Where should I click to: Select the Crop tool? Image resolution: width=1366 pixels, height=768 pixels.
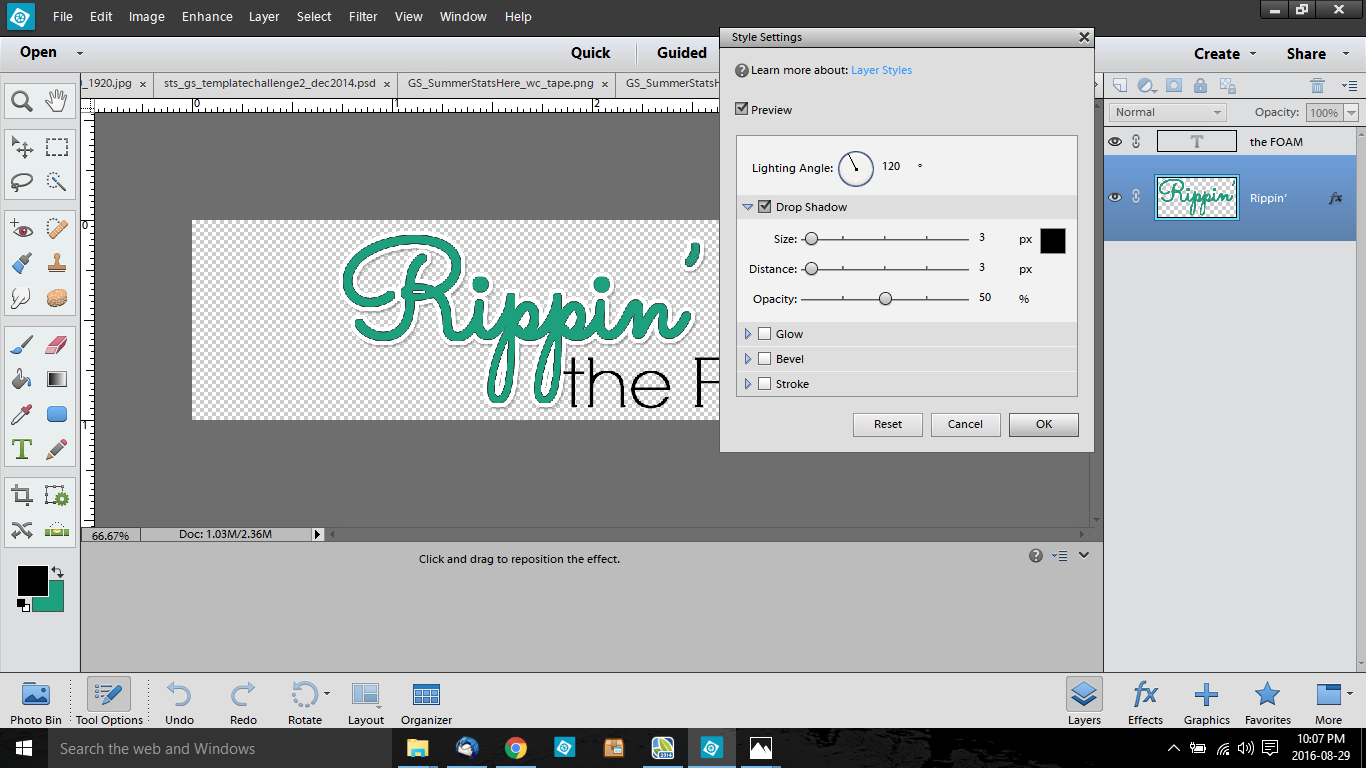click(x=21, y=494)
